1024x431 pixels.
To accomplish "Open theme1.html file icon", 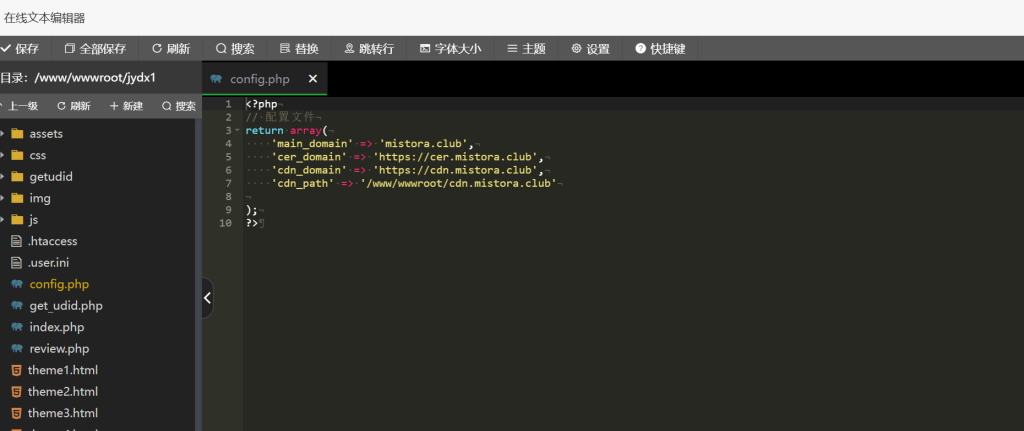I will click(x=16, y=370).
